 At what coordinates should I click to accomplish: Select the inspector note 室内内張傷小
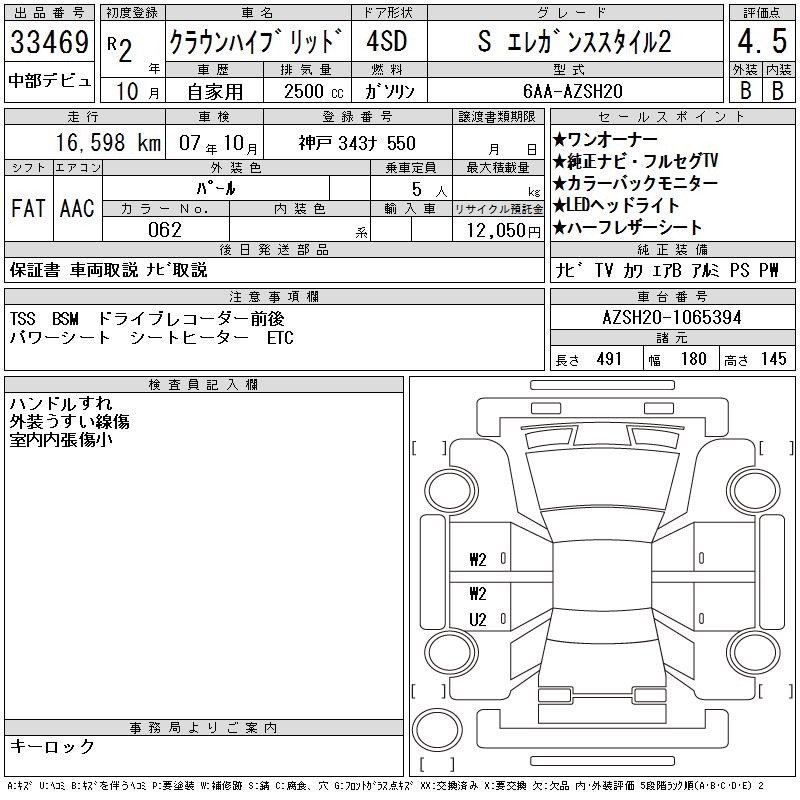(60, 439)
